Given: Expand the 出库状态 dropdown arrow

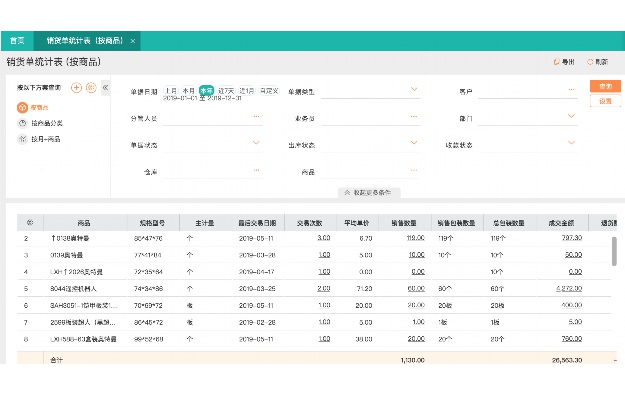Looking at the screenshot, I should coord(414,143).
